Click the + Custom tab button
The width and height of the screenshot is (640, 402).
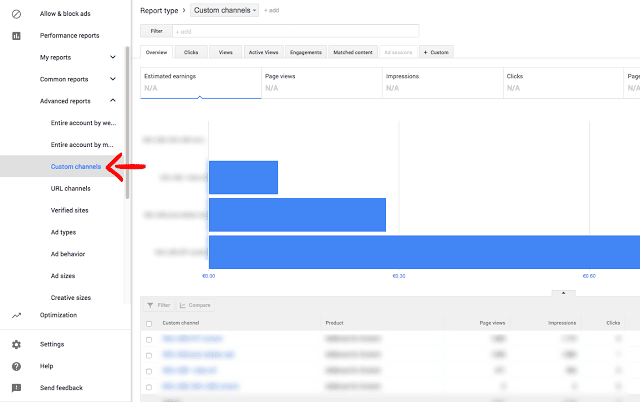coord(436,52)
